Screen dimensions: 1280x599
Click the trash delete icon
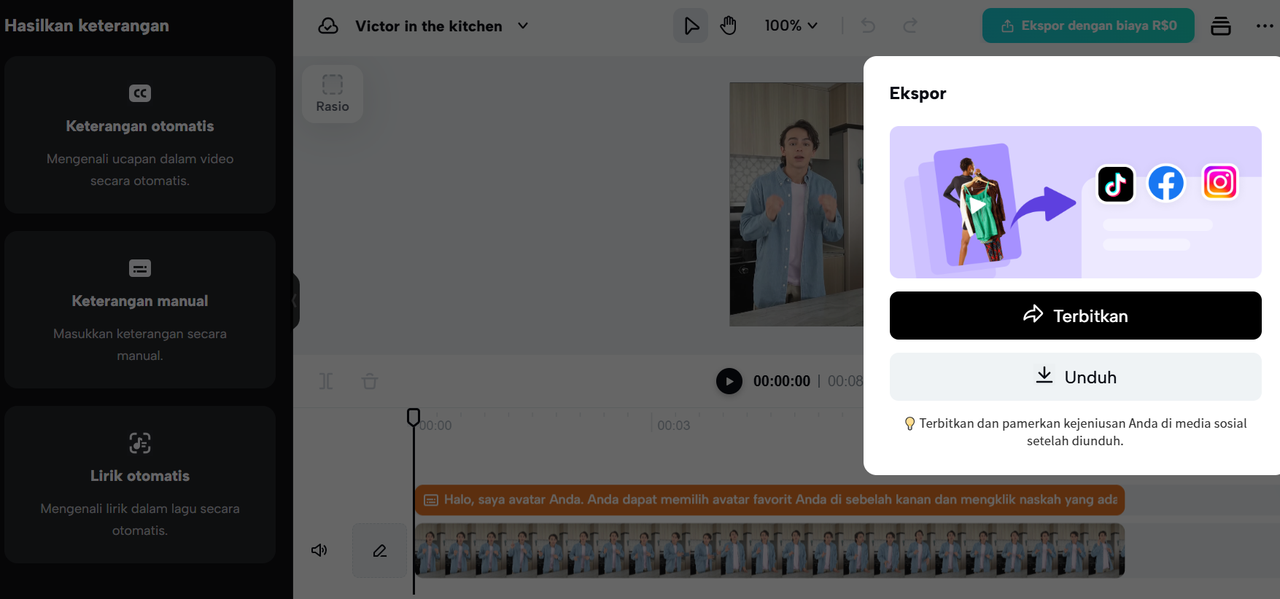pyautogui.click(x=370, y=381)
